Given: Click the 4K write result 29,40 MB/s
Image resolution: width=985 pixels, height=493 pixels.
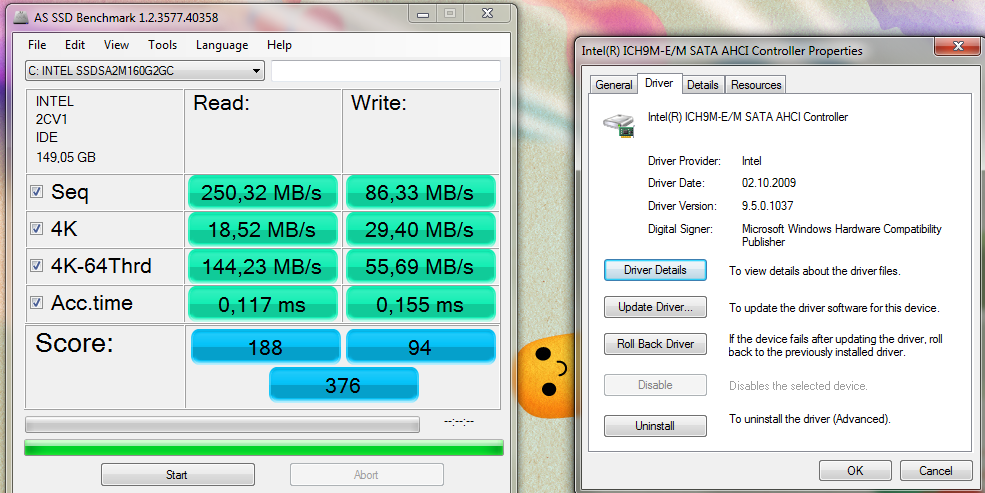Looking at the screenshot, I should (420, 229).
